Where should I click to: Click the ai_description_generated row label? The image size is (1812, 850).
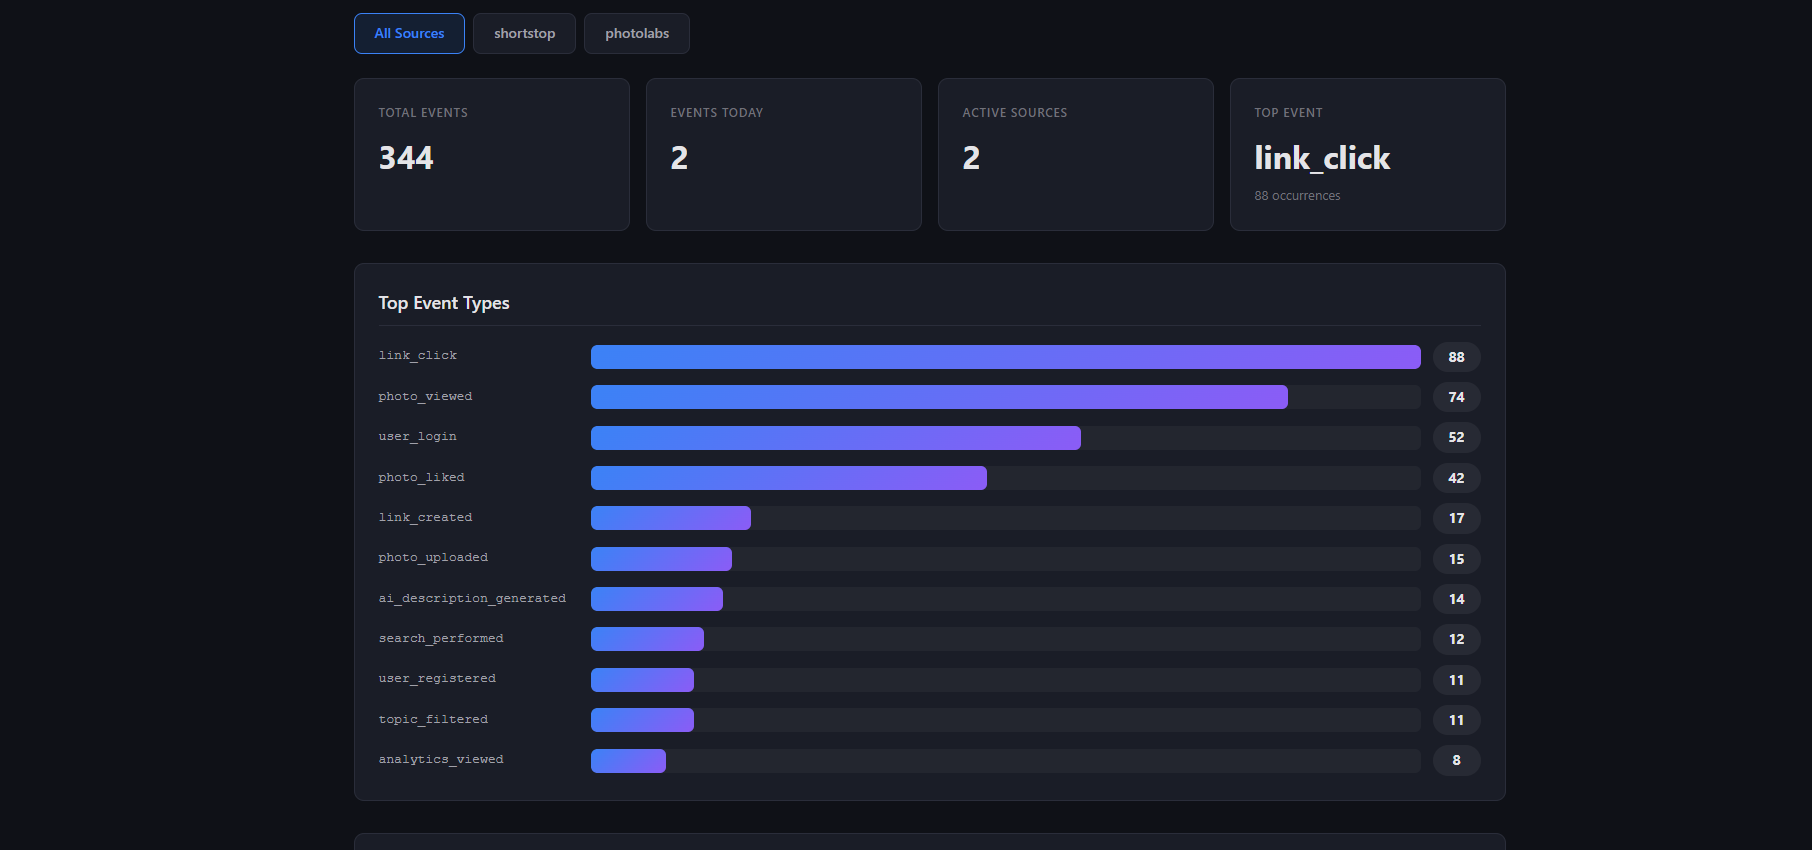[472, 599]
